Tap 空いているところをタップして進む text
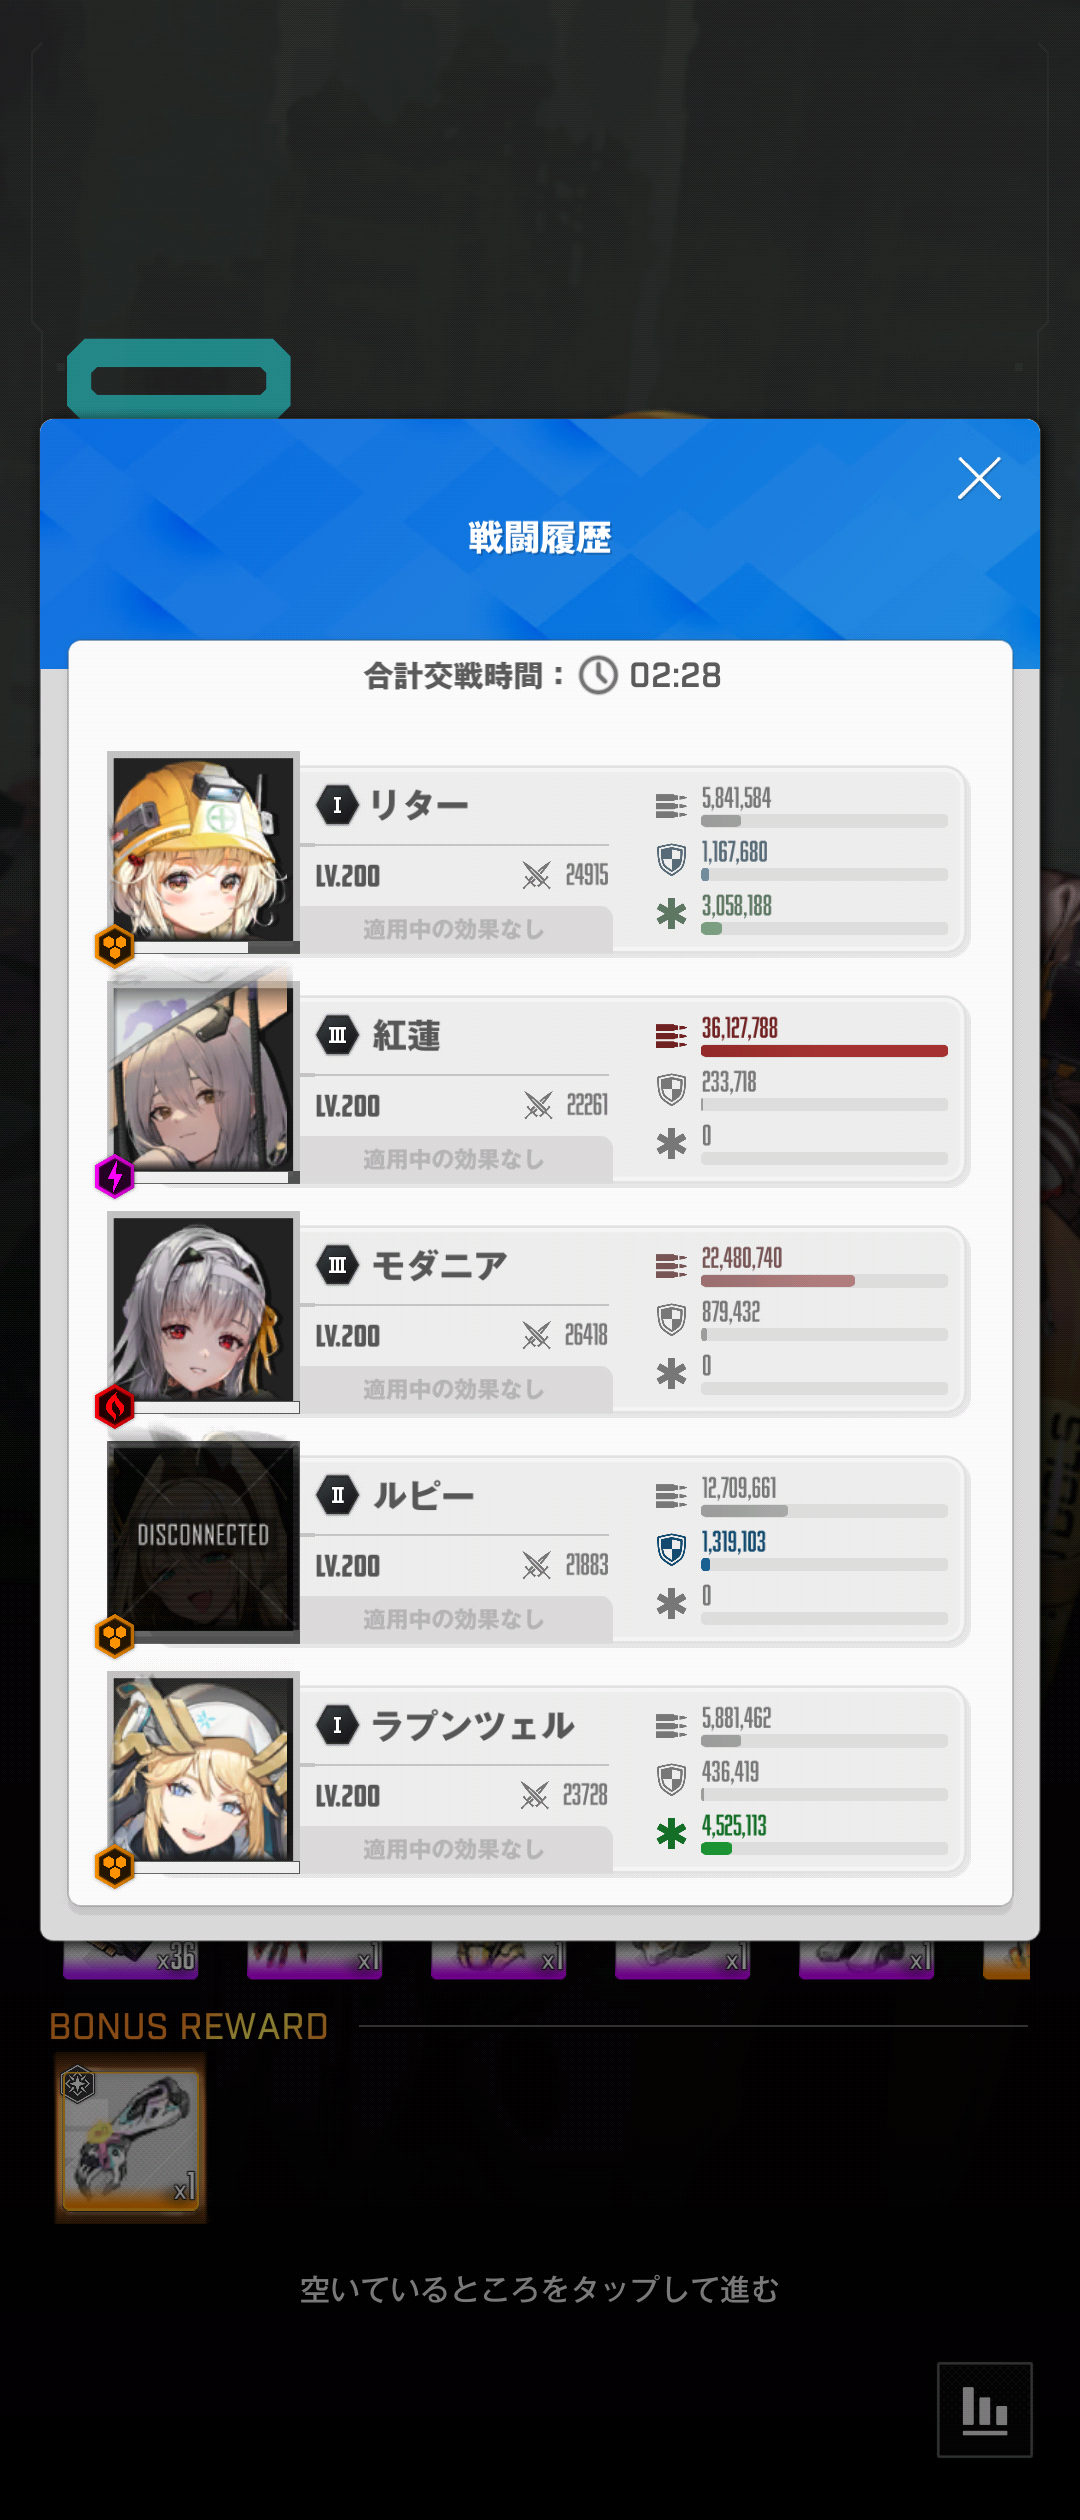Viewport: 1080px width, 2520px height. pyautogui.click(x=540, y=2289)
